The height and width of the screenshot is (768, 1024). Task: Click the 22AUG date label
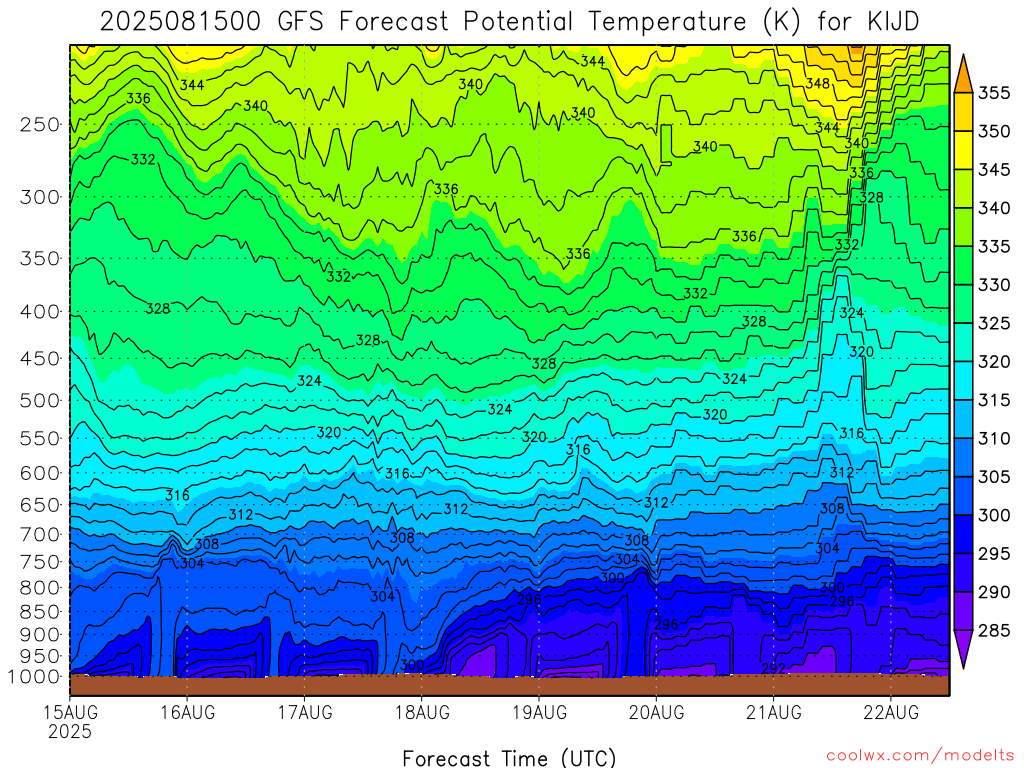point(891,712)
